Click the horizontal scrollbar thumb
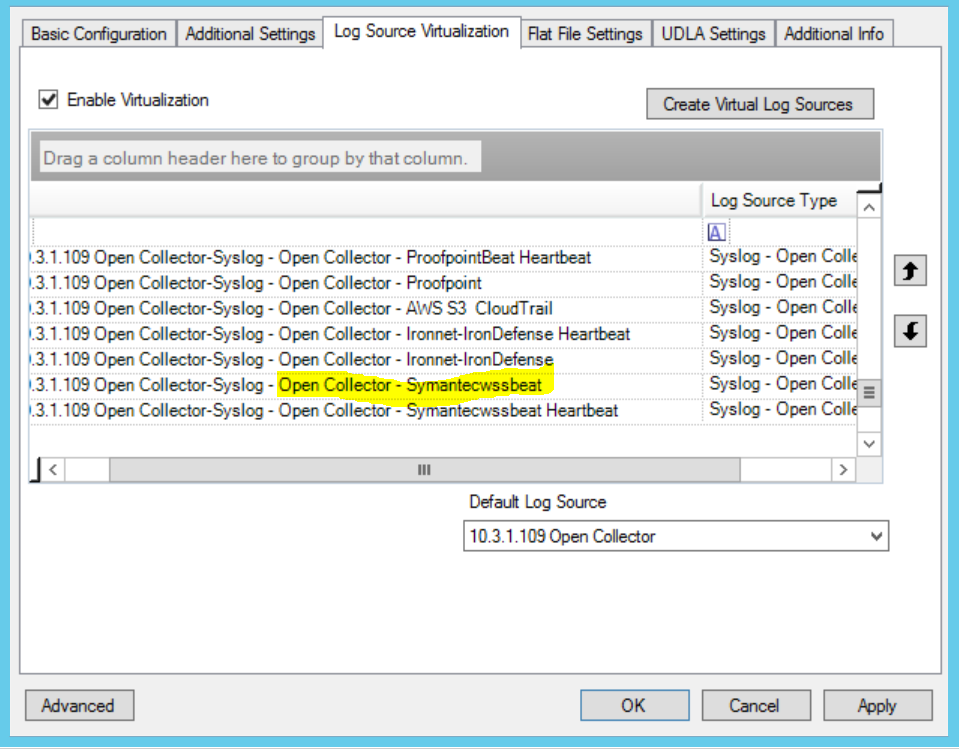Screen dimensions: 959x749 424,469
